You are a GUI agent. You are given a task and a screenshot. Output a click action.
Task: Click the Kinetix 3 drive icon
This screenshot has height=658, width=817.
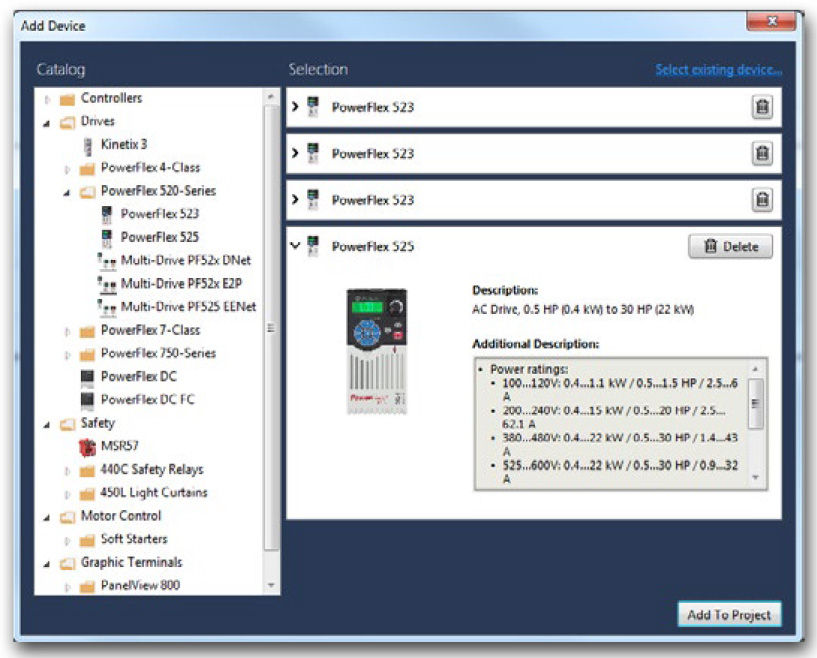coord(88,146)
